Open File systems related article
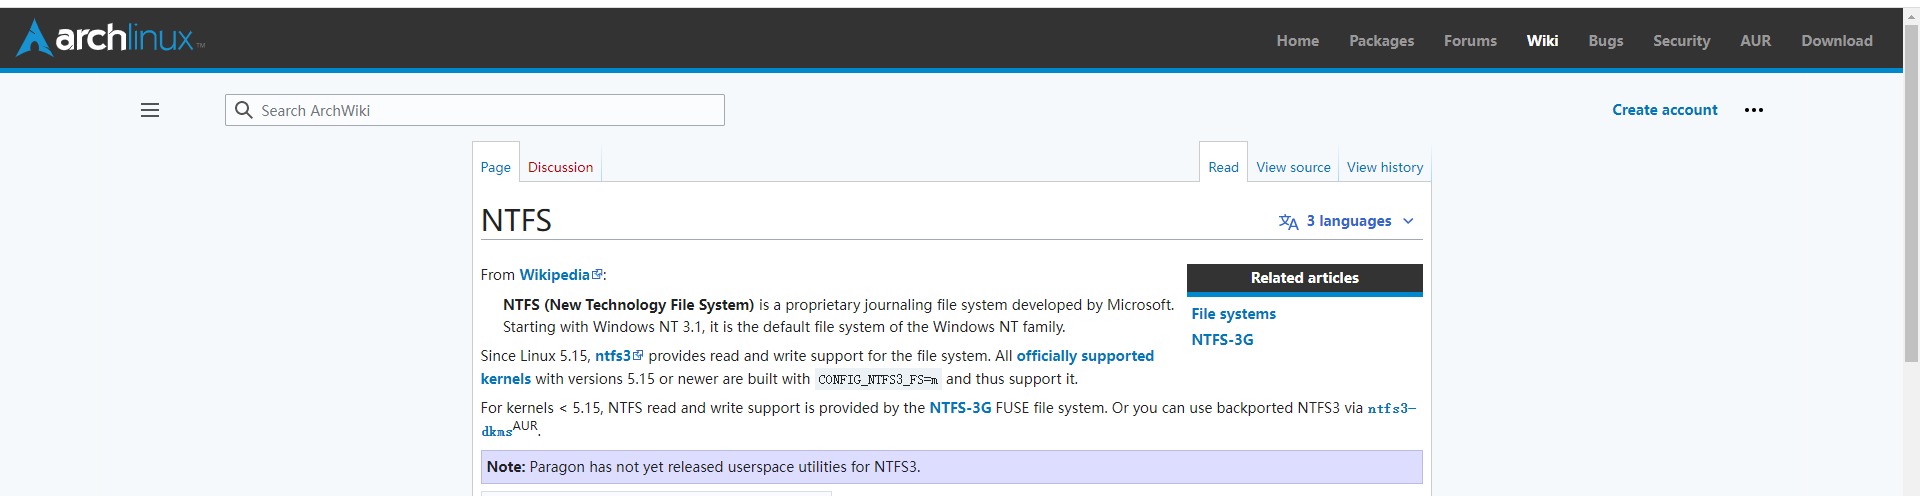1920x496 pixels. [x=1233, y=314]
